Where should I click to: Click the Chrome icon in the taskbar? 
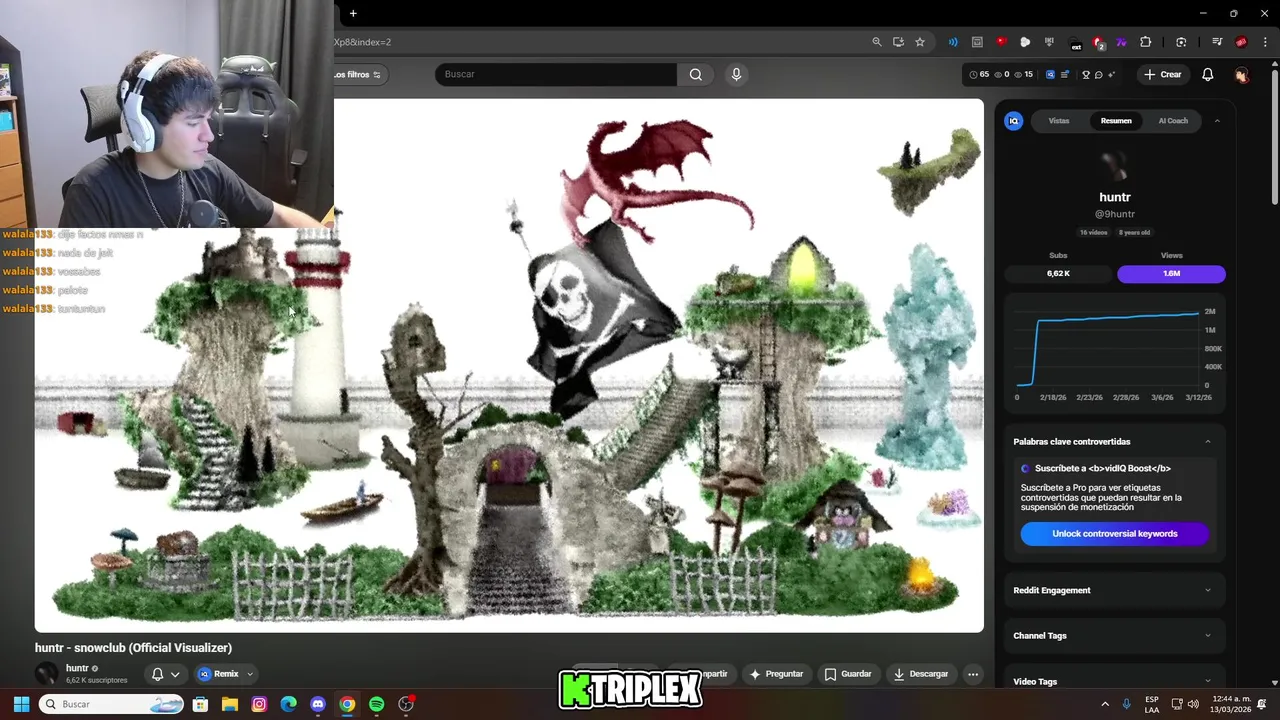(x=347, y=704)
